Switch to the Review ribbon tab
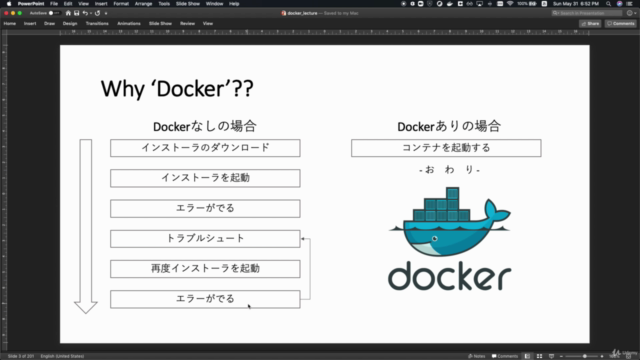Viewport: 640px width, 360px height. pos(187,24)
